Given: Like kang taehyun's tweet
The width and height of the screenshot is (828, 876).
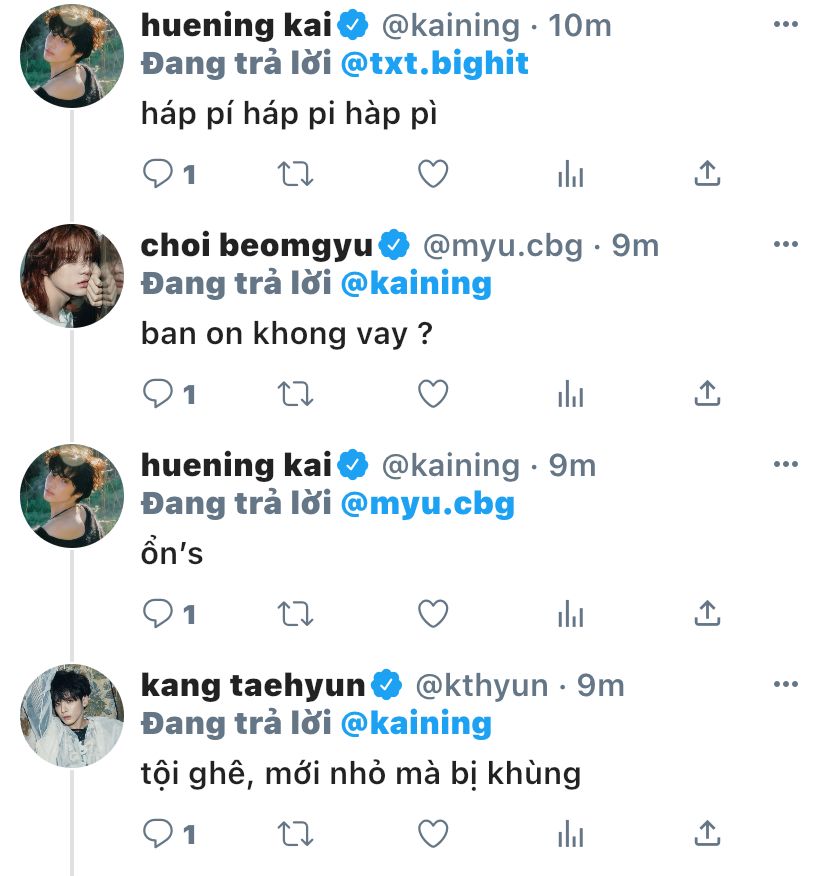Looking at the screenshot, I should click(x=432, y=833).
